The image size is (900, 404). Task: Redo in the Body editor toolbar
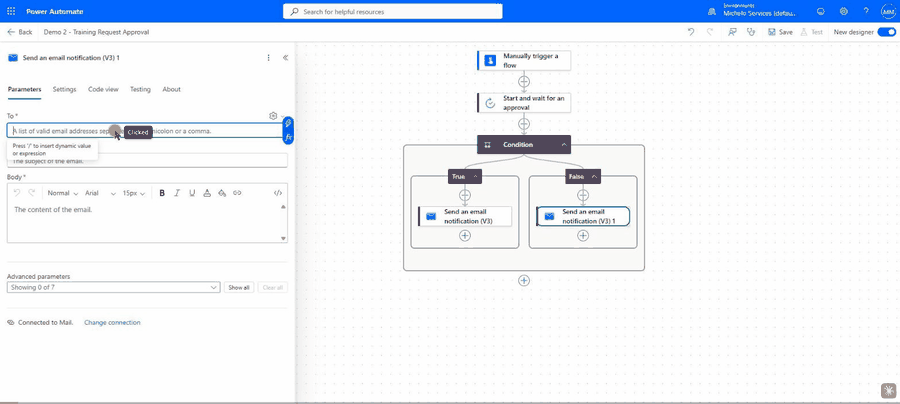pos(32,193)
